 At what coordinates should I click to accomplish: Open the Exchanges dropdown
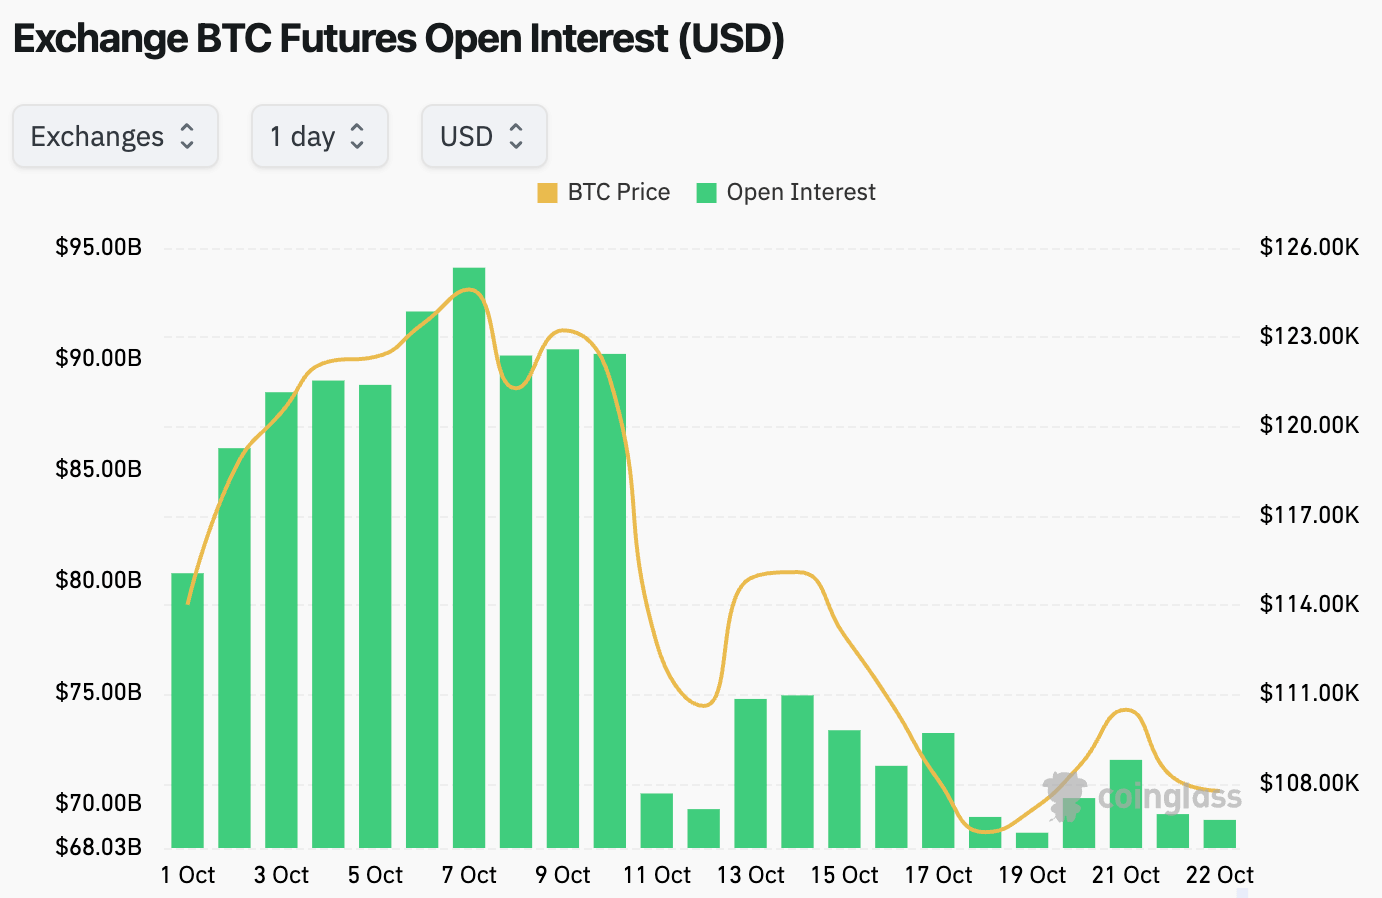(114, 136)
